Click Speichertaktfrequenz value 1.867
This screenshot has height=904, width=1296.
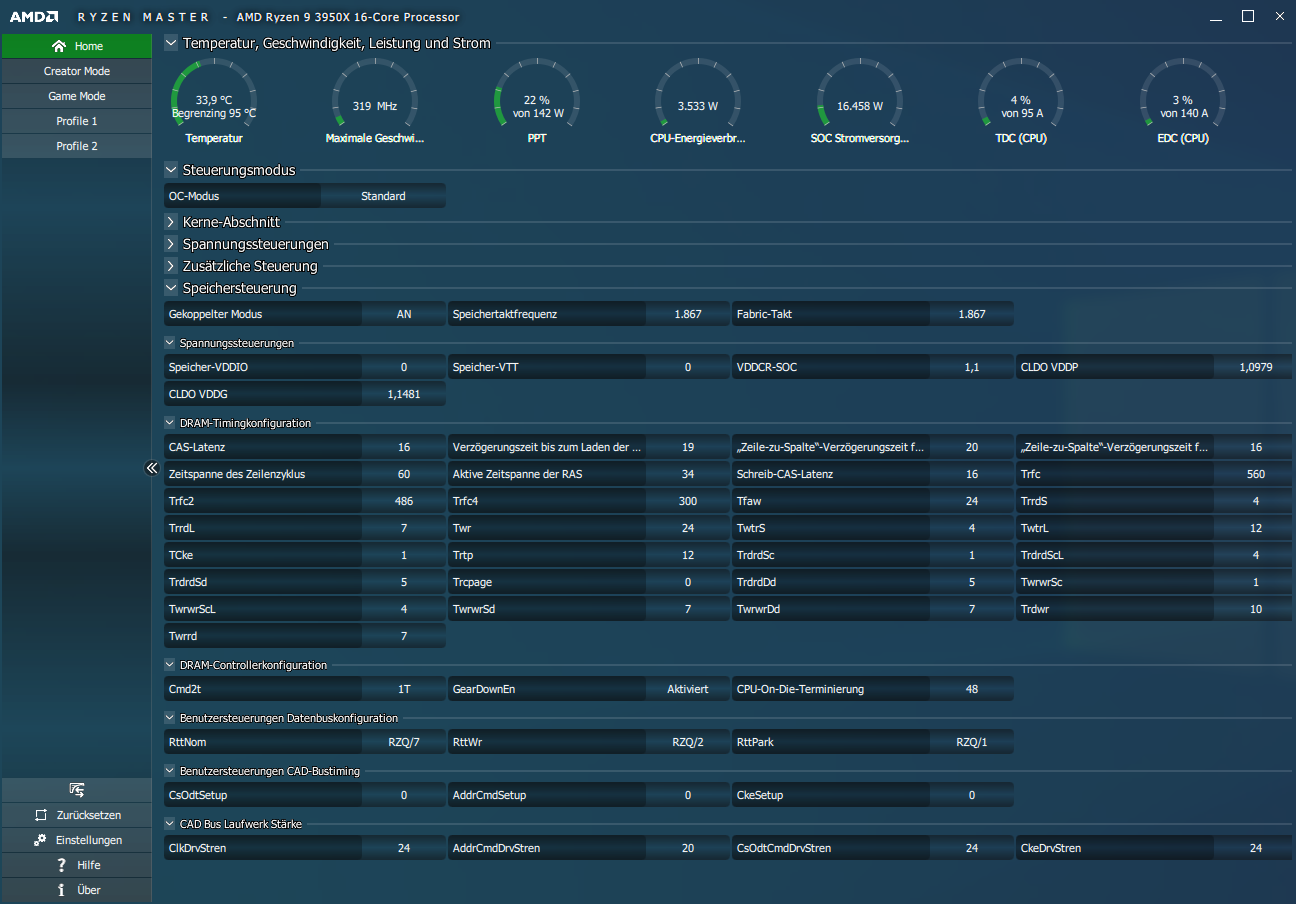click(x=688, y=314)
